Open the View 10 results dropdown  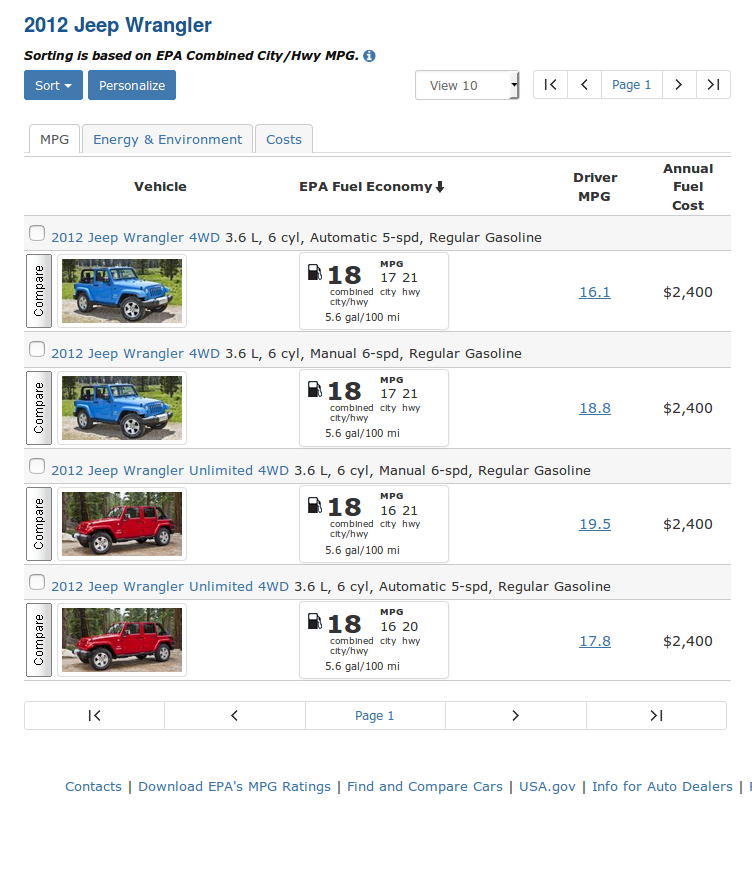[467, 85]
